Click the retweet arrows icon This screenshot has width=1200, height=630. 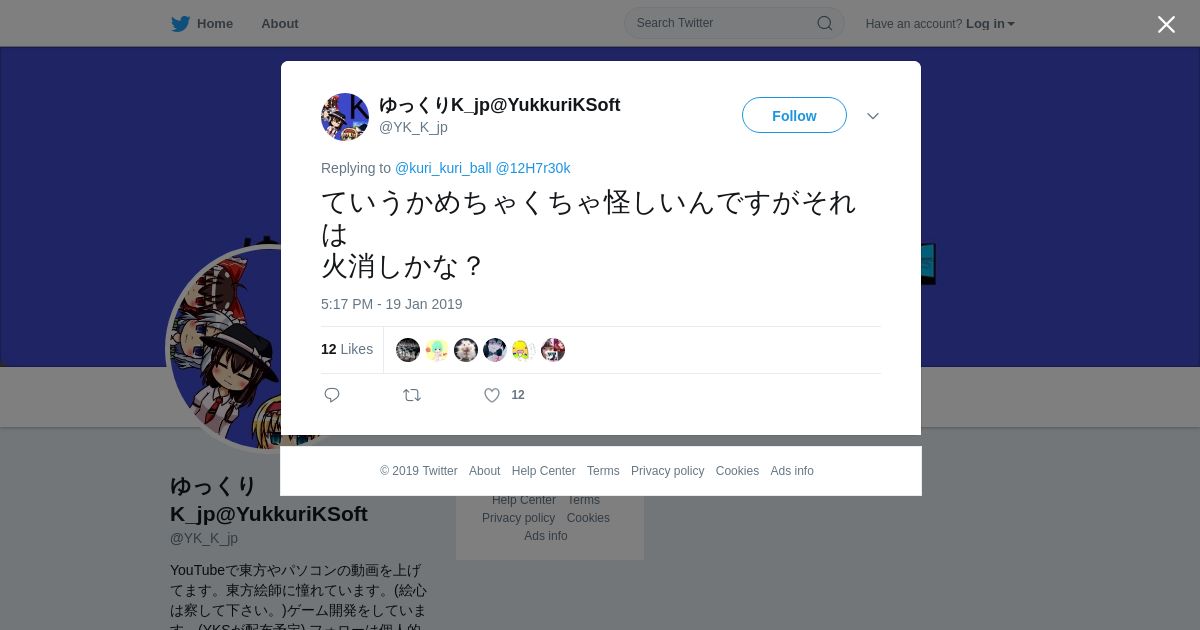412,395
